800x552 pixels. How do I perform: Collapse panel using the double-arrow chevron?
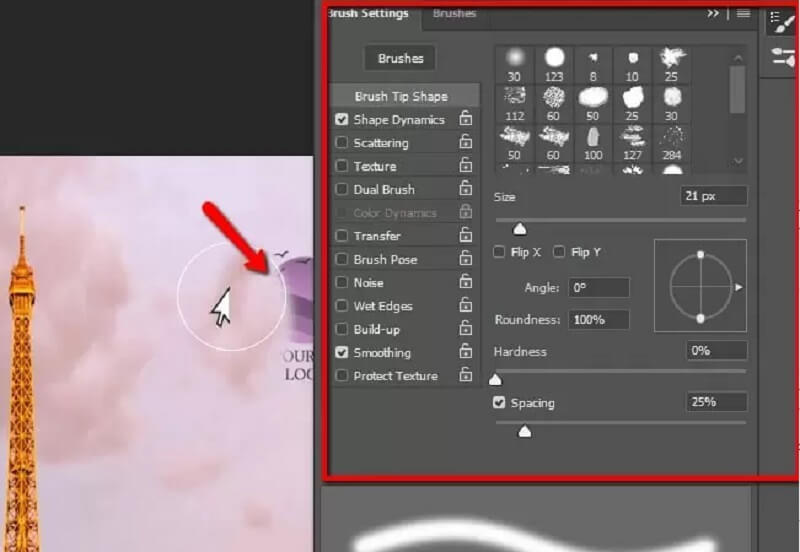[x=713, y=14]
